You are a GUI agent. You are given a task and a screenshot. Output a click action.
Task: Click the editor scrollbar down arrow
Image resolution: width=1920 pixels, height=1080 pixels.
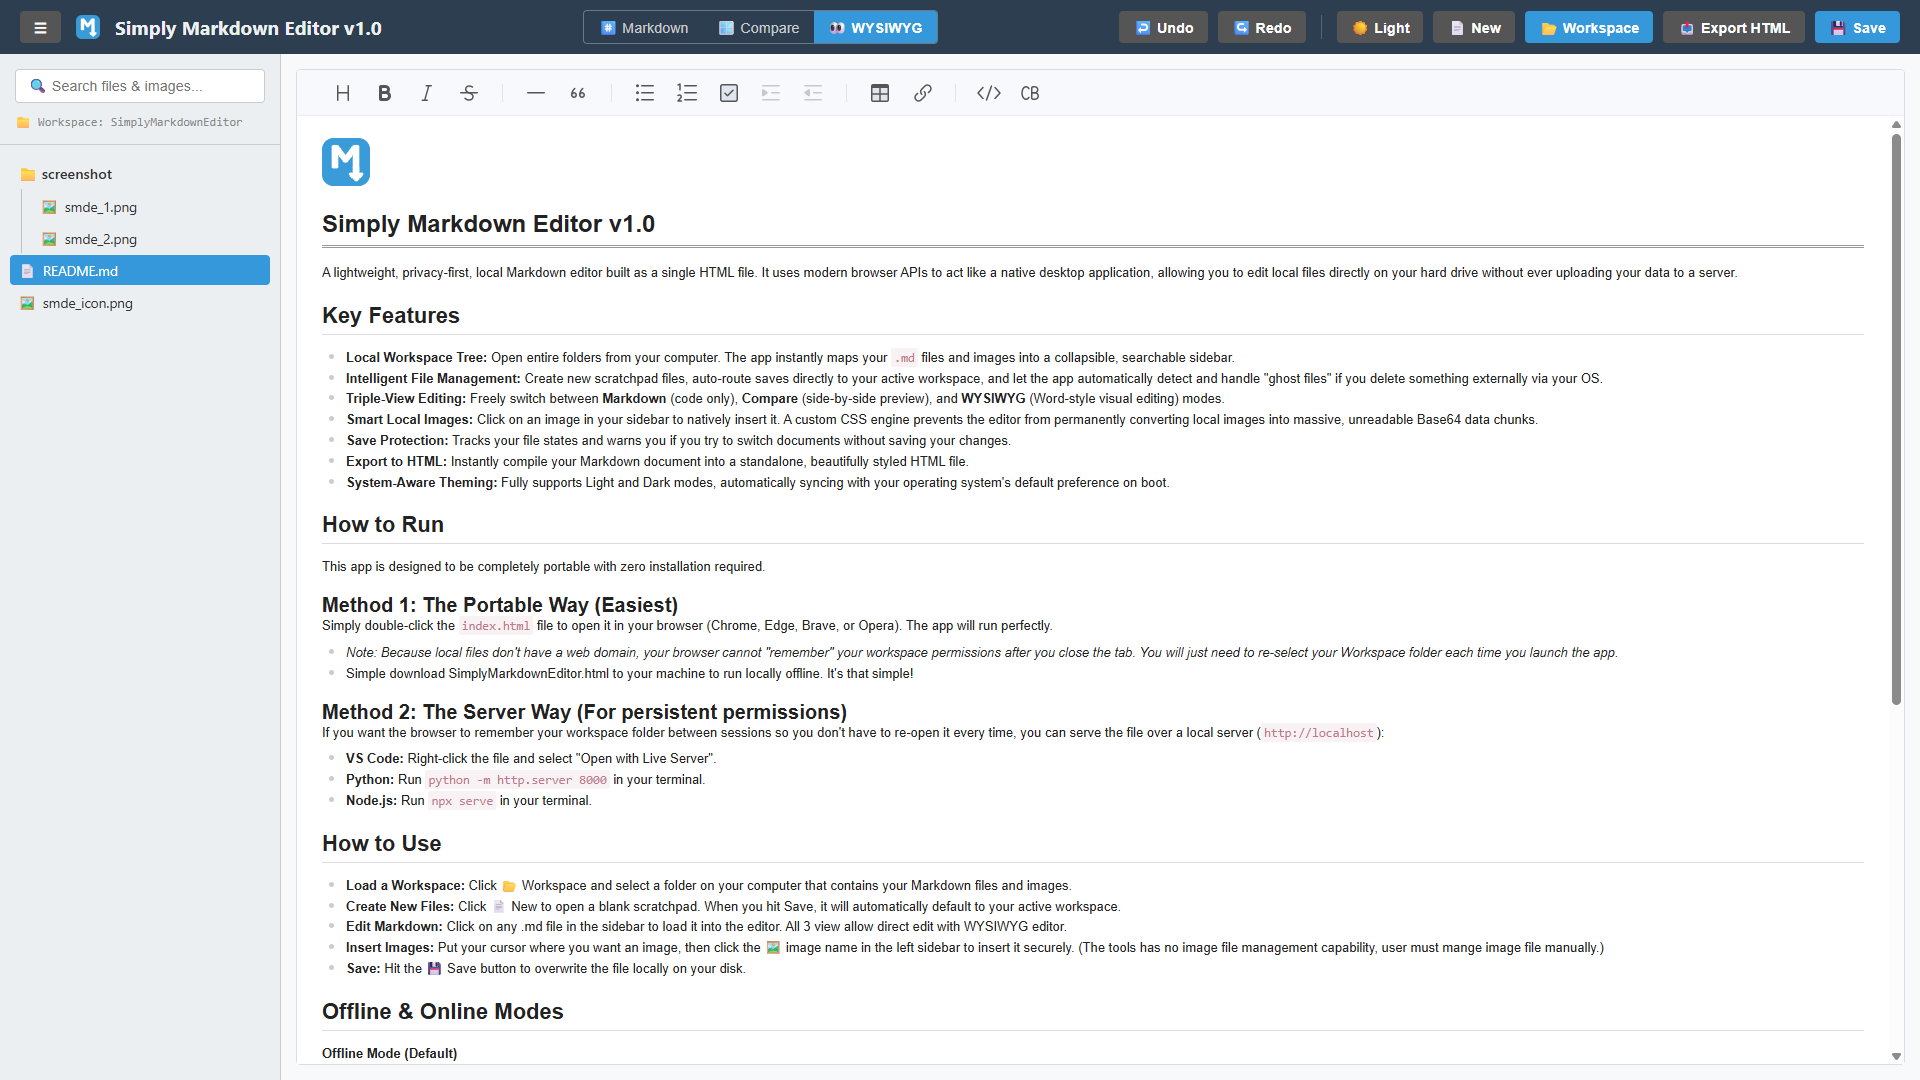1896,1056
